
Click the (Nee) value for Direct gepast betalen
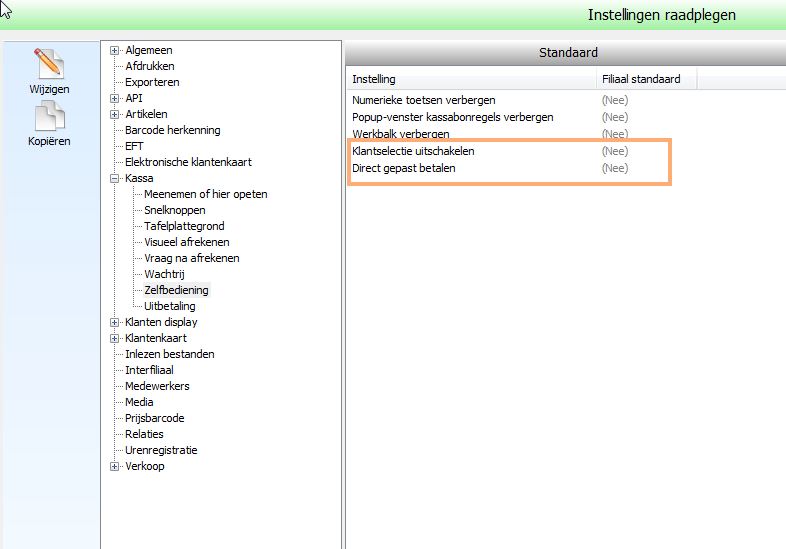tap(615, 168)
